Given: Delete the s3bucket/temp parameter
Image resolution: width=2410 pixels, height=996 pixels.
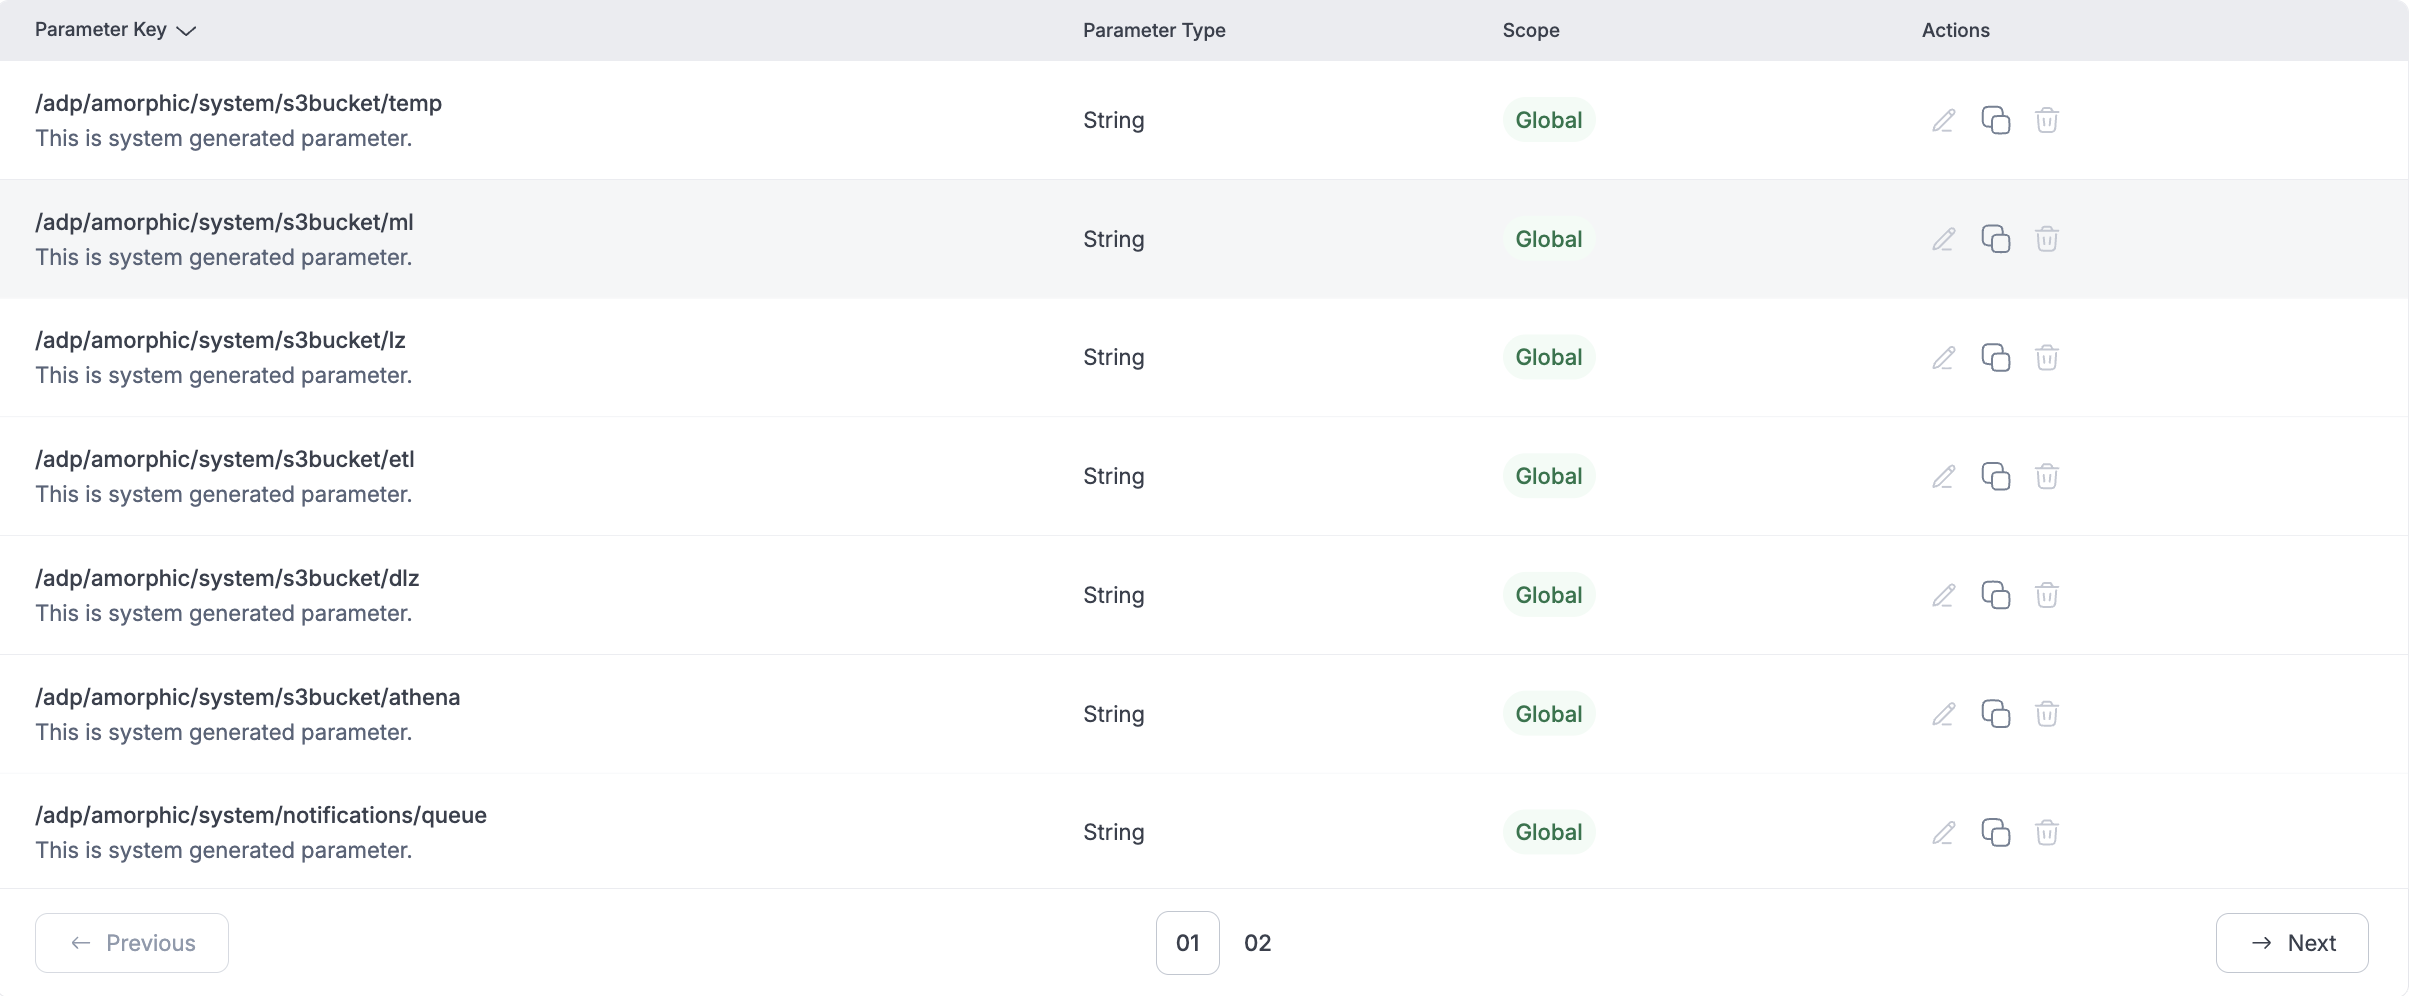Looking at the screenshot, I should coord(2046,120).
